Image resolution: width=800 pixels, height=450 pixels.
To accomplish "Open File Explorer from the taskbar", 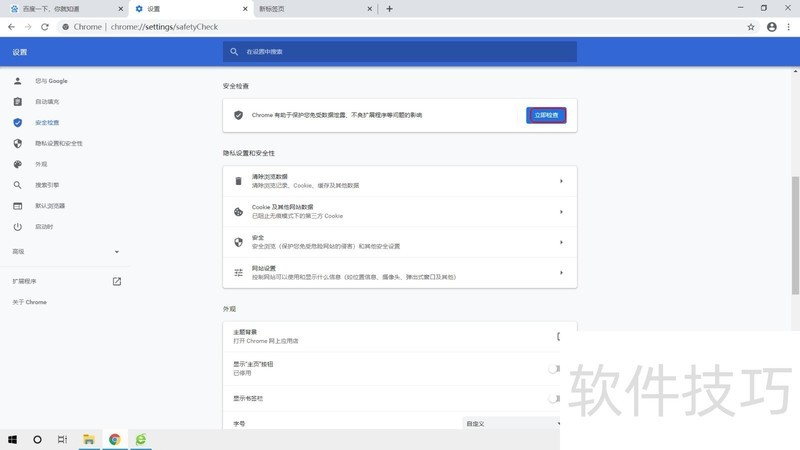I will click(89, 439).
